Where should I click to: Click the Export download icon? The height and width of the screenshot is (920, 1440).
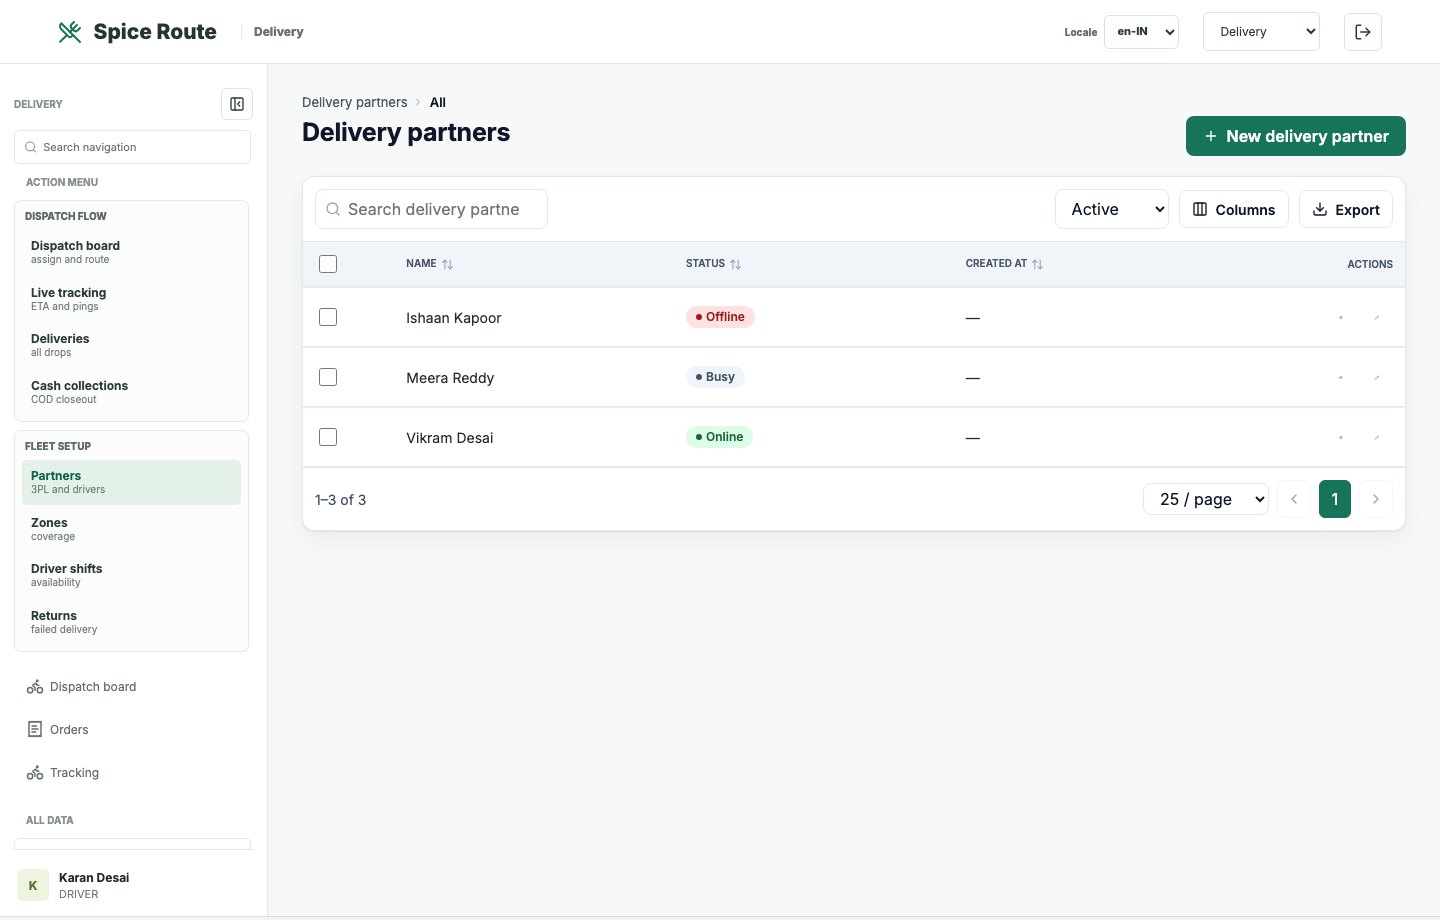tap(1320, 209)
